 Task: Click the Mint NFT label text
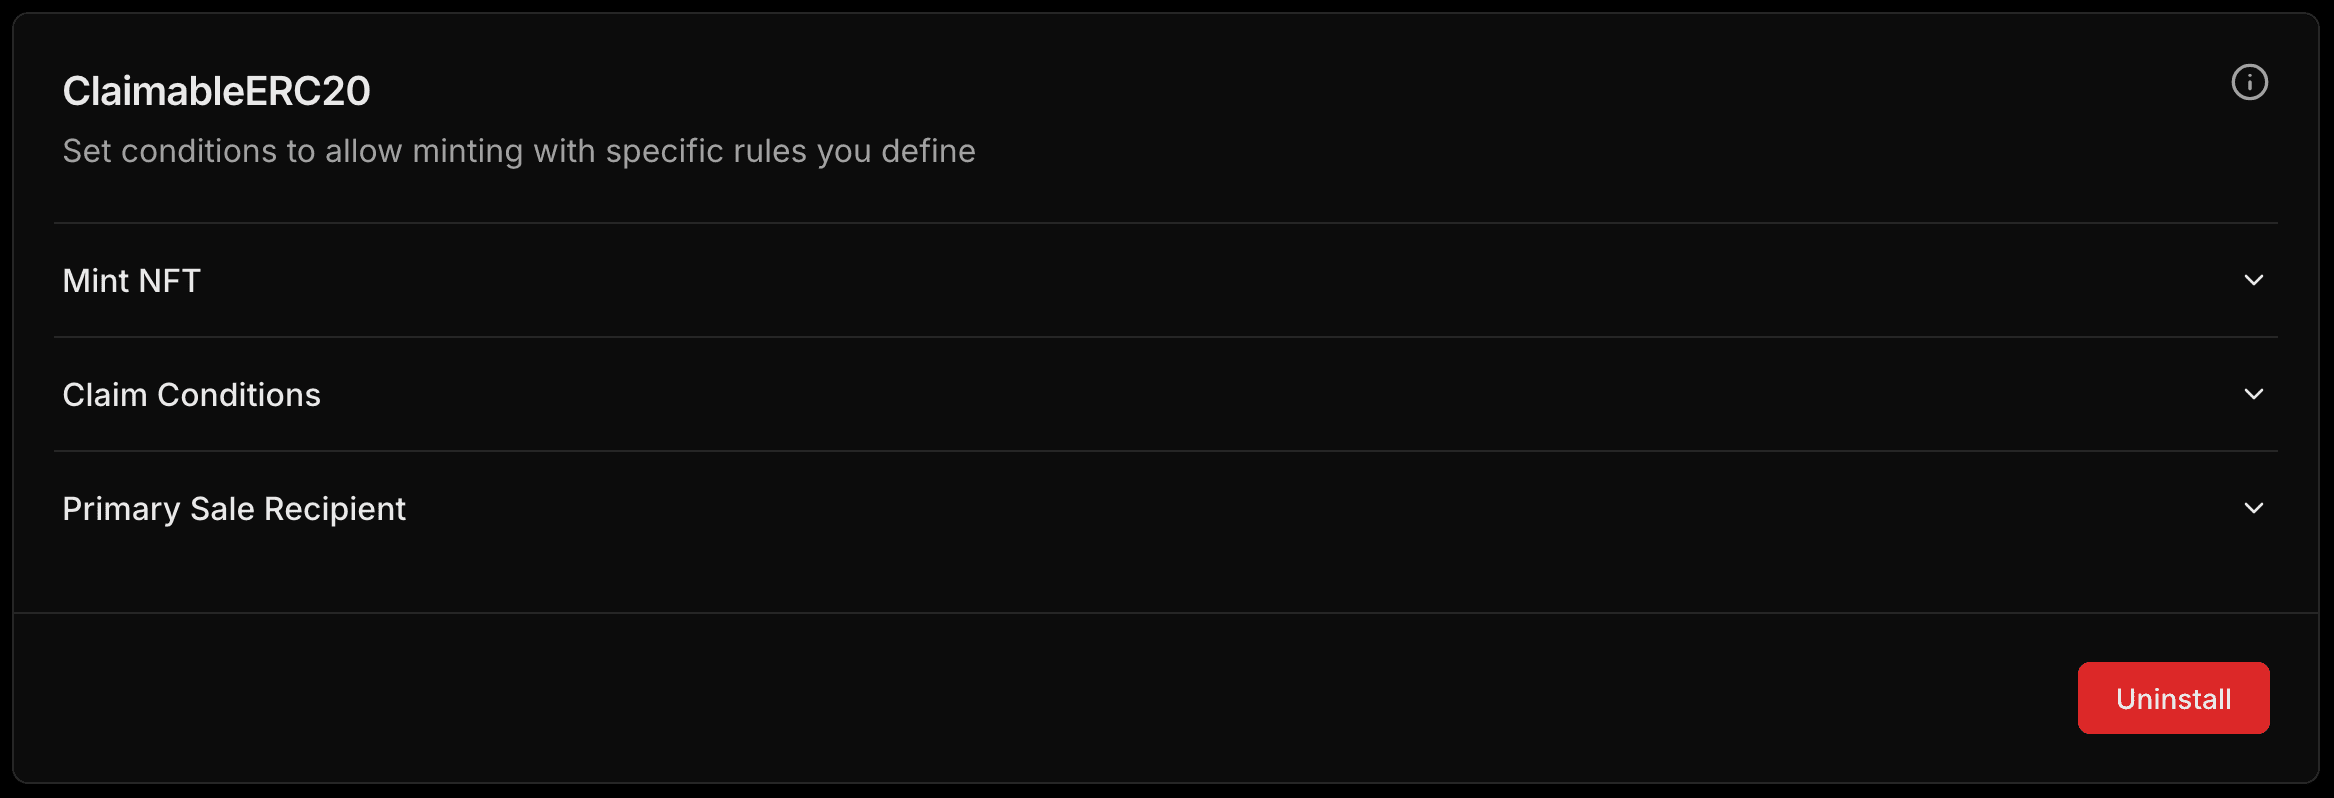pyautogui.click(x=131, y=281)
